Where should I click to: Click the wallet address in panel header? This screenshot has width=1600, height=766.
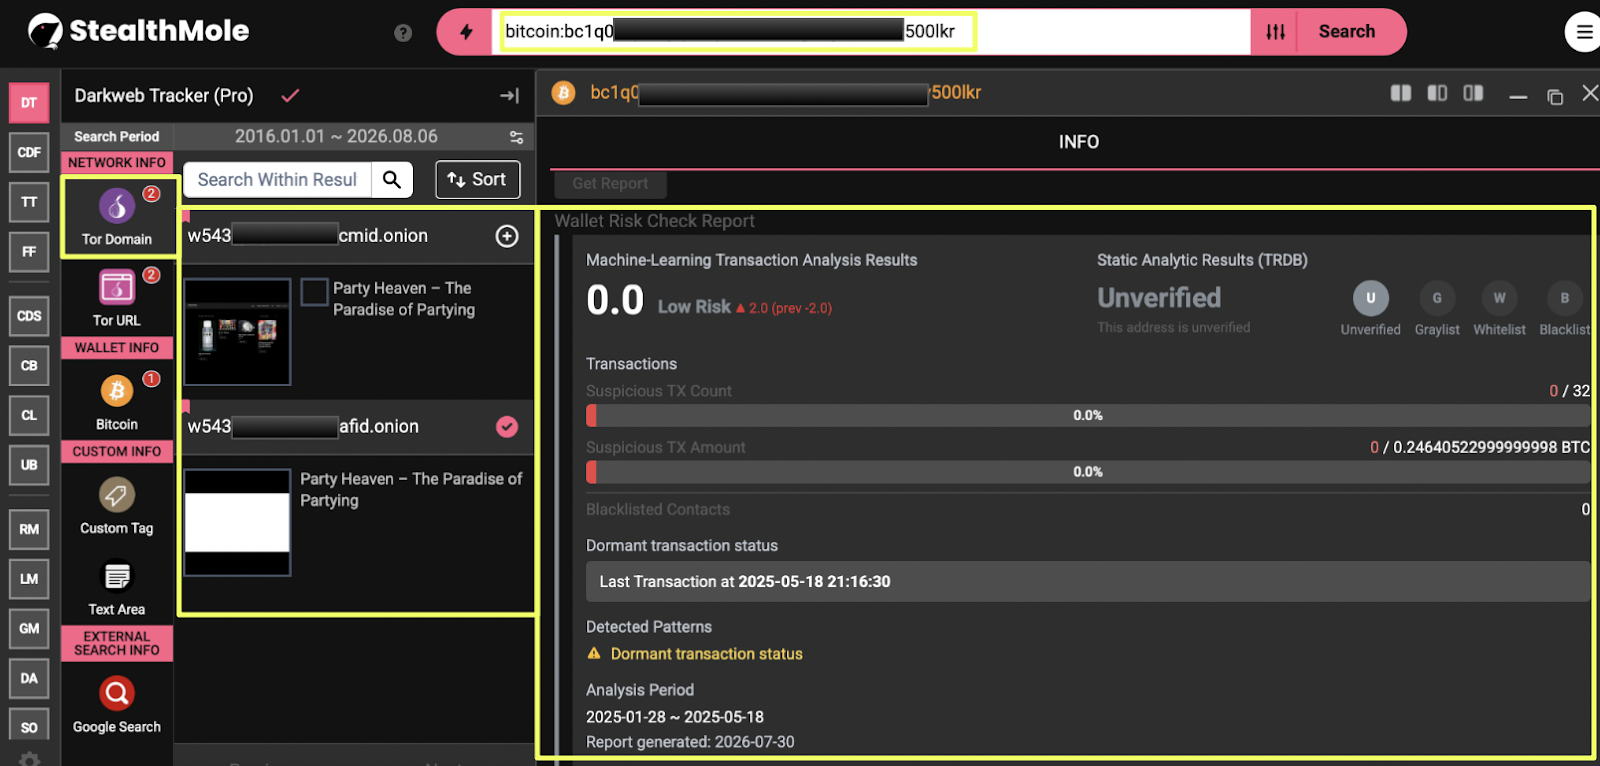click(x=786, y=93)
